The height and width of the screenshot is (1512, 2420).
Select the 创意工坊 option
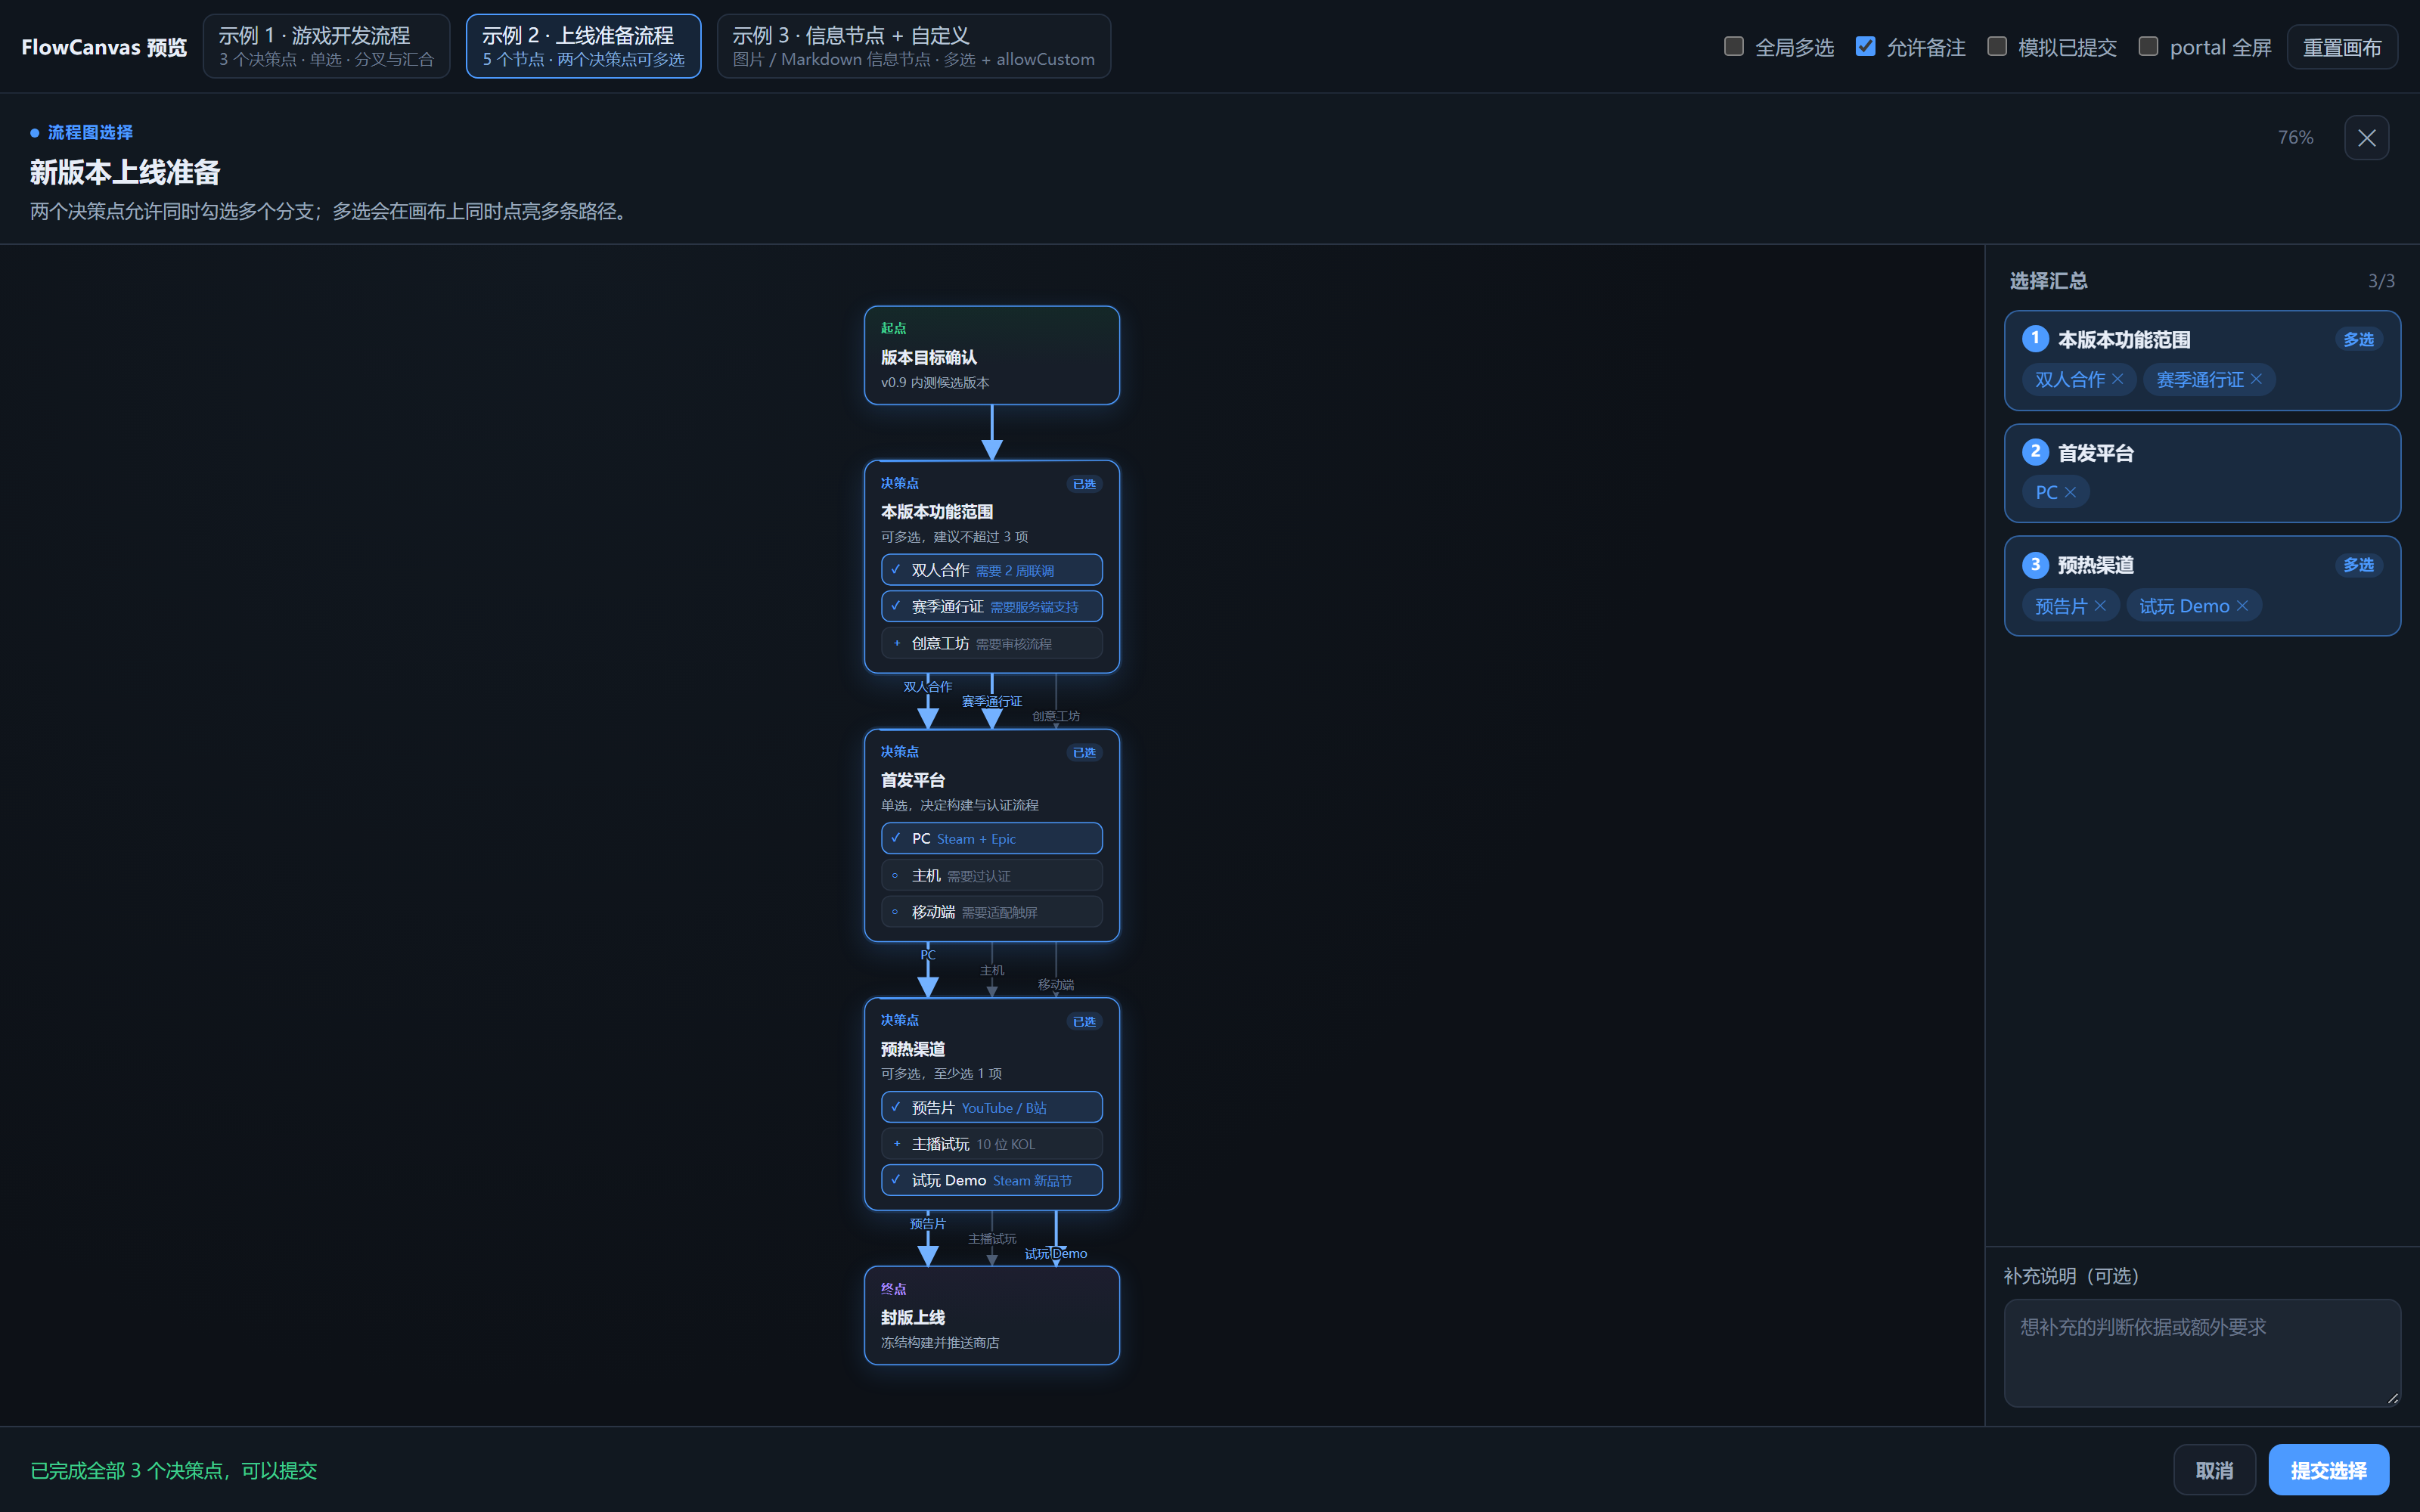991,643
